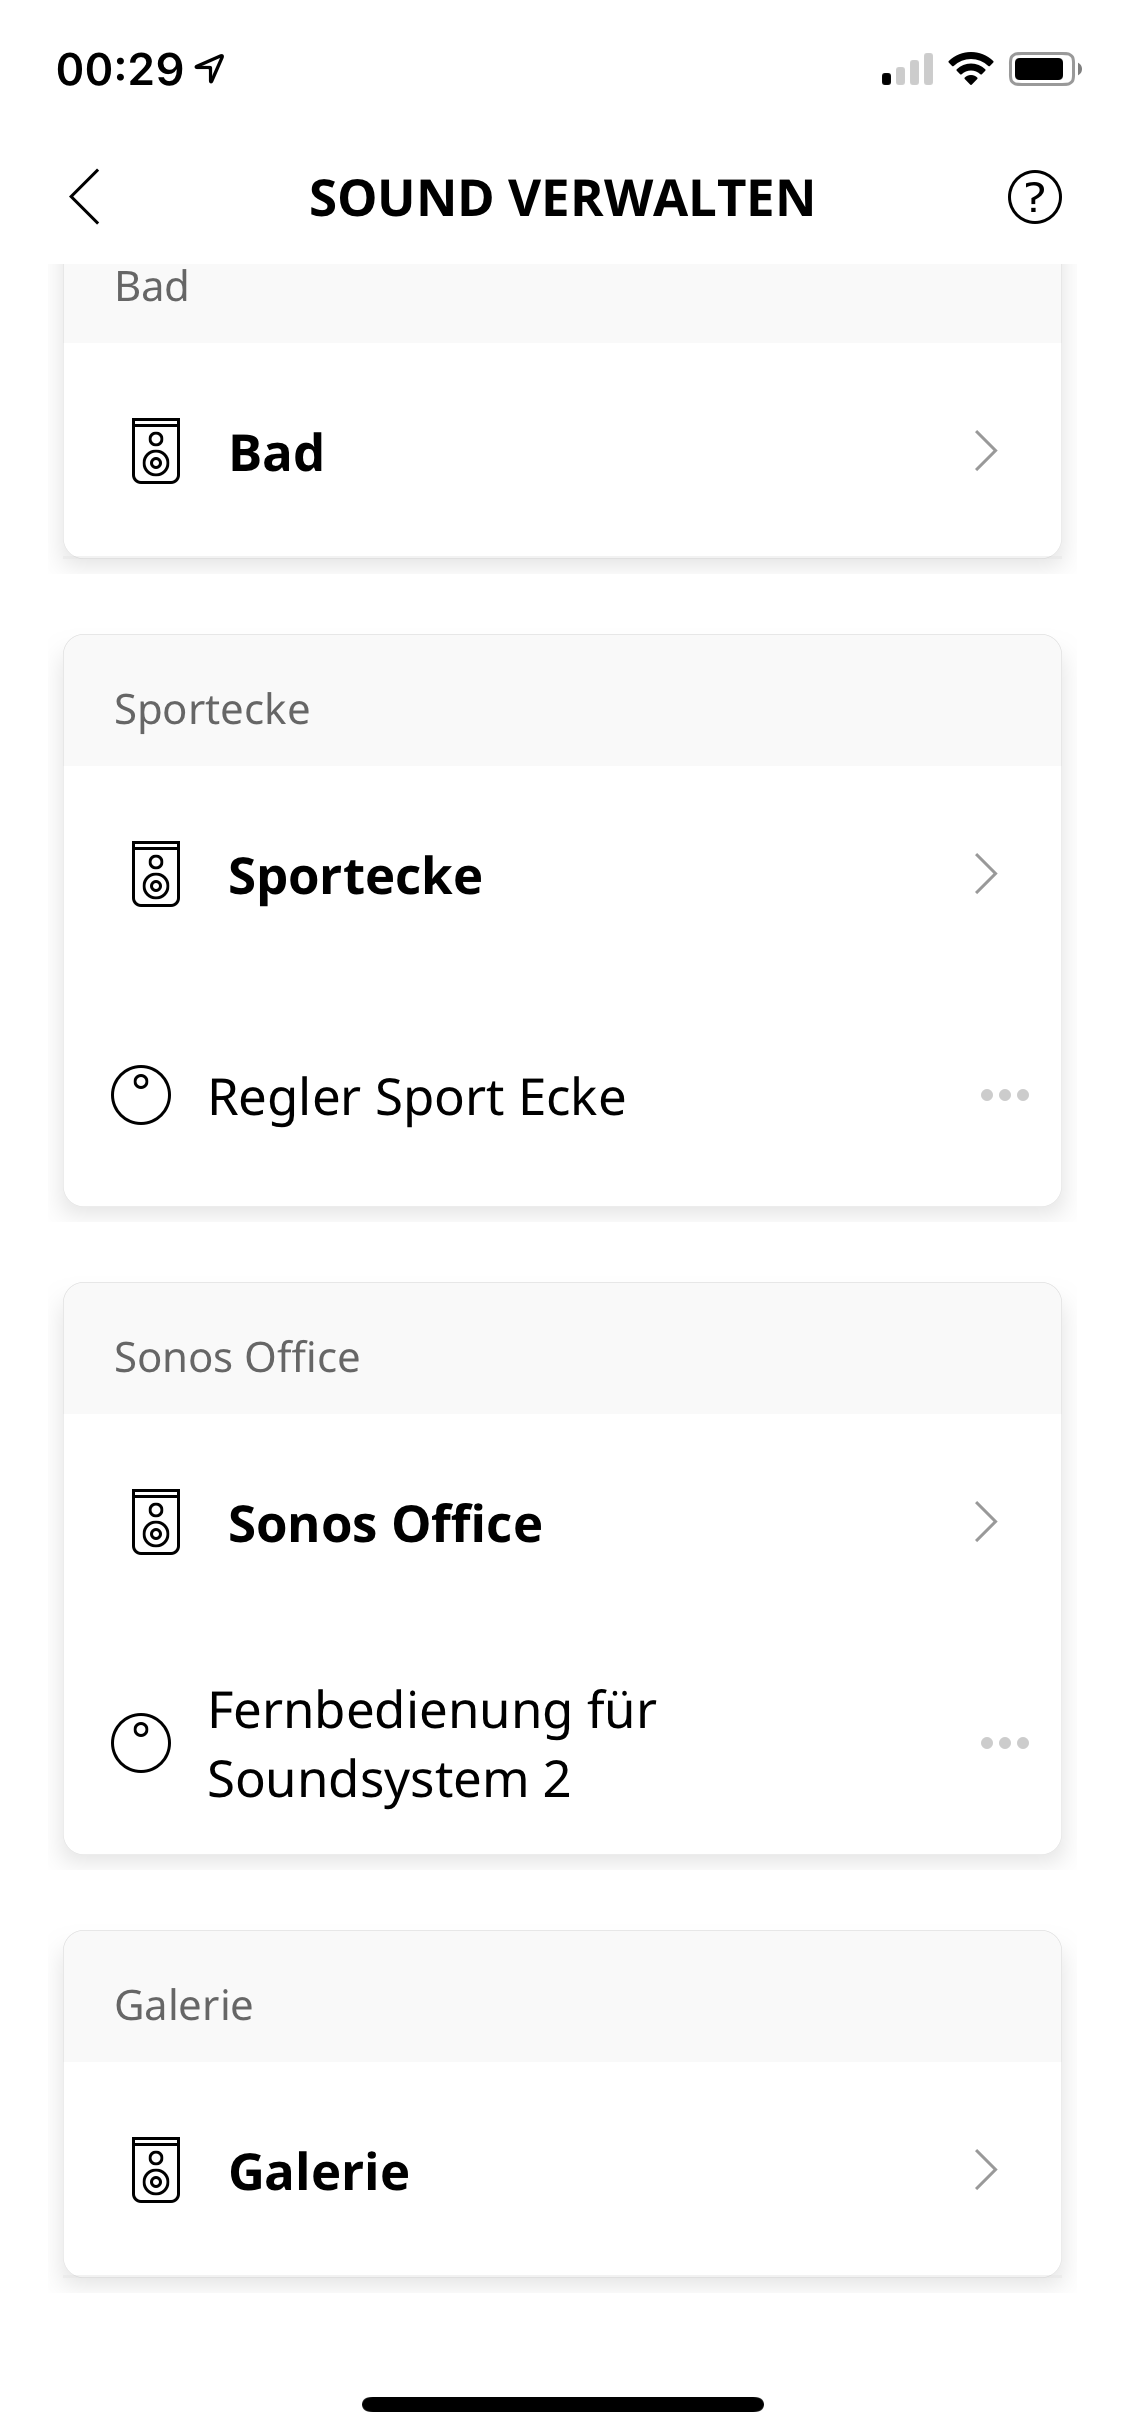Screen dimensions: 1125x2436
Task: Open more options for Fernbedienung für Soundsystem 2
Action: pyautogui.click(x=1004, y=1743)
